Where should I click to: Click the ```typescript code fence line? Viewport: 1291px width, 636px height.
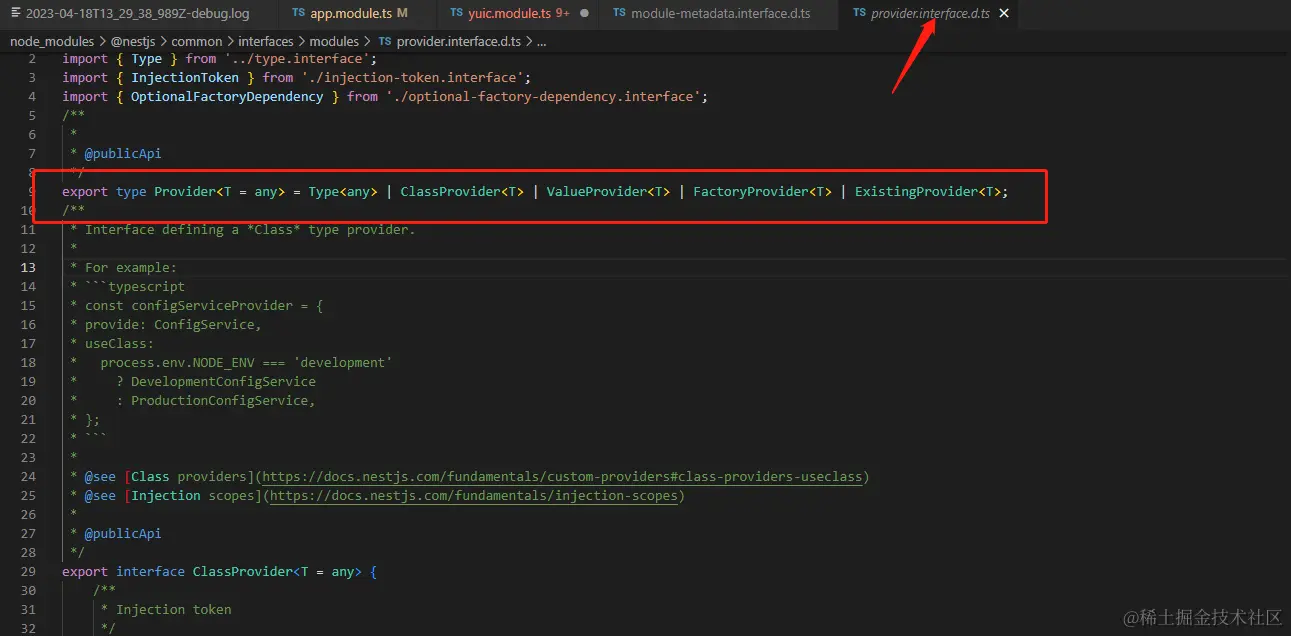(135, 287)
